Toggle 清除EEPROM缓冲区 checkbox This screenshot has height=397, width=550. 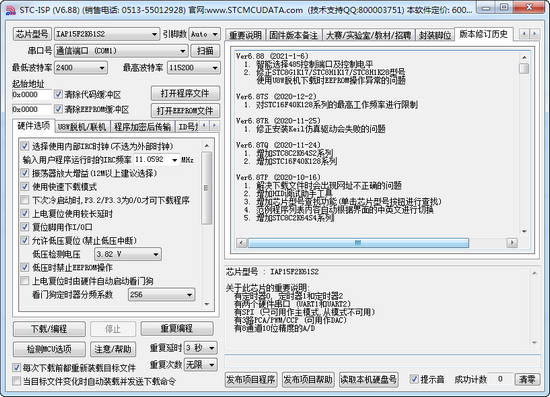point(59,109)
